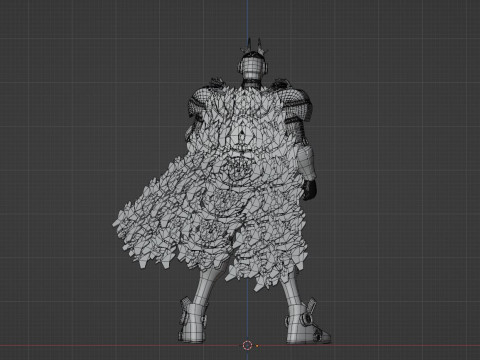
Task: Select the black gloved hand
Action: pos(309,190)
